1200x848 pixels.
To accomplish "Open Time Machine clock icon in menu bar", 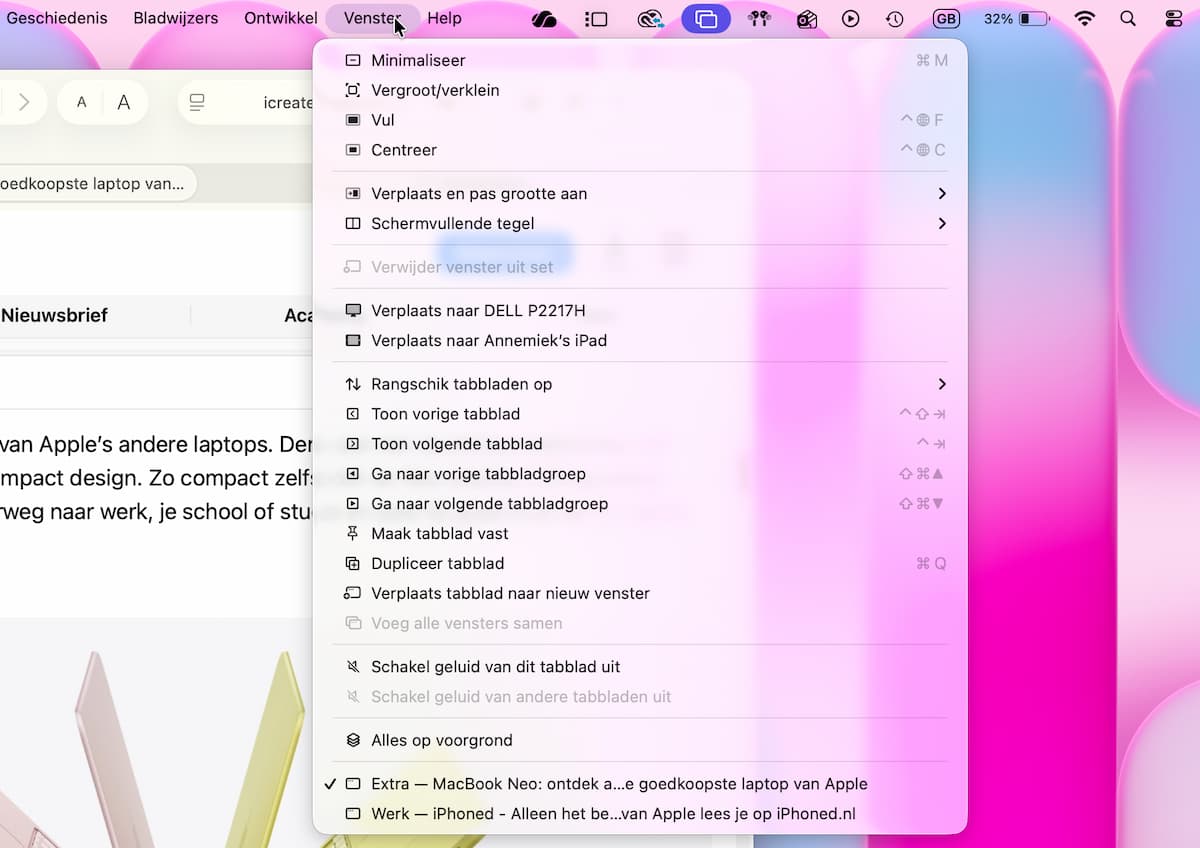I will tap(894, 19).
